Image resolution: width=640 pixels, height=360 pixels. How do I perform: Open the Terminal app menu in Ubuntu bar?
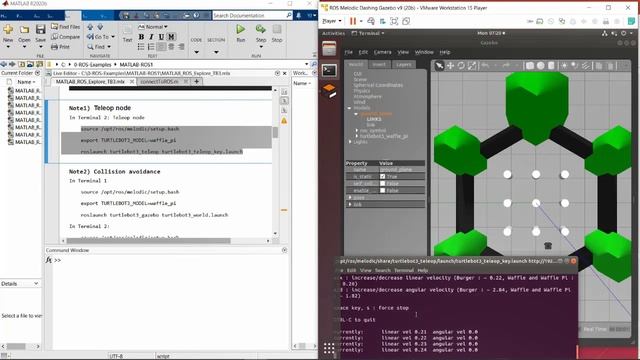368,33
